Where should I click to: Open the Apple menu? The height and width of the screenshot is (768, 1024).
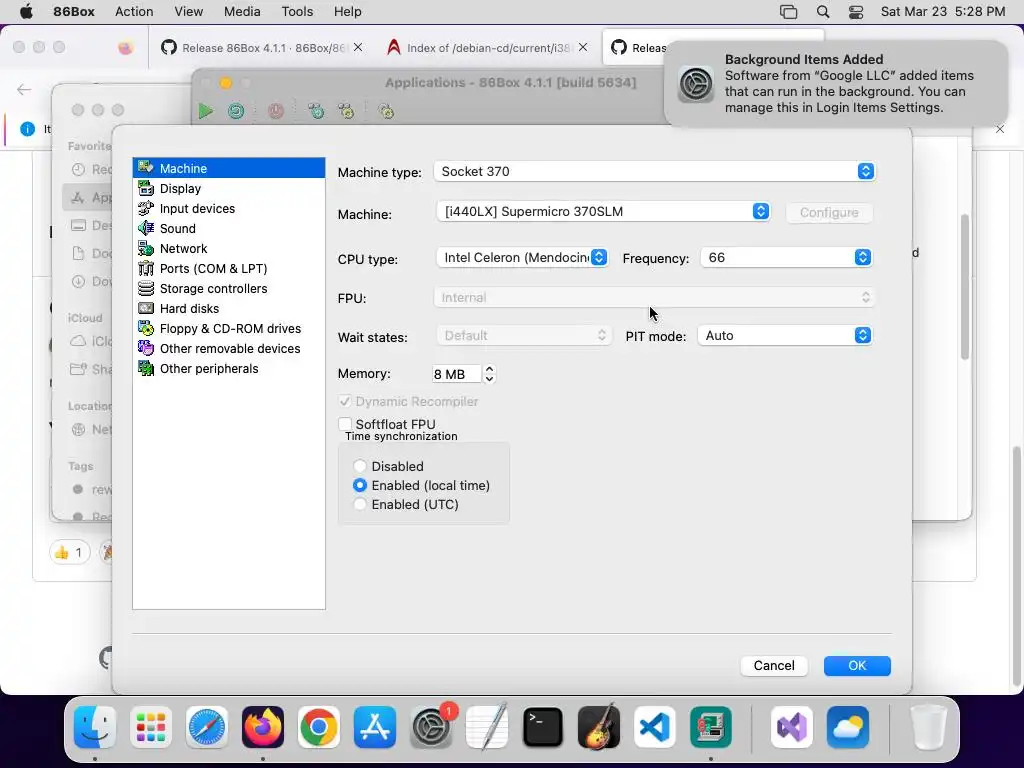click(26, 11)
